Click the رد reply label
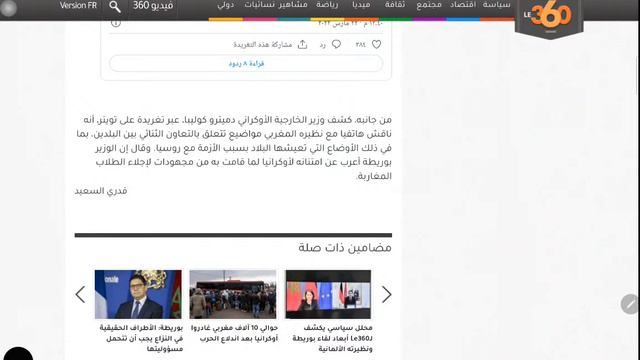Screen dimensions: 640x360 point(322,44)
